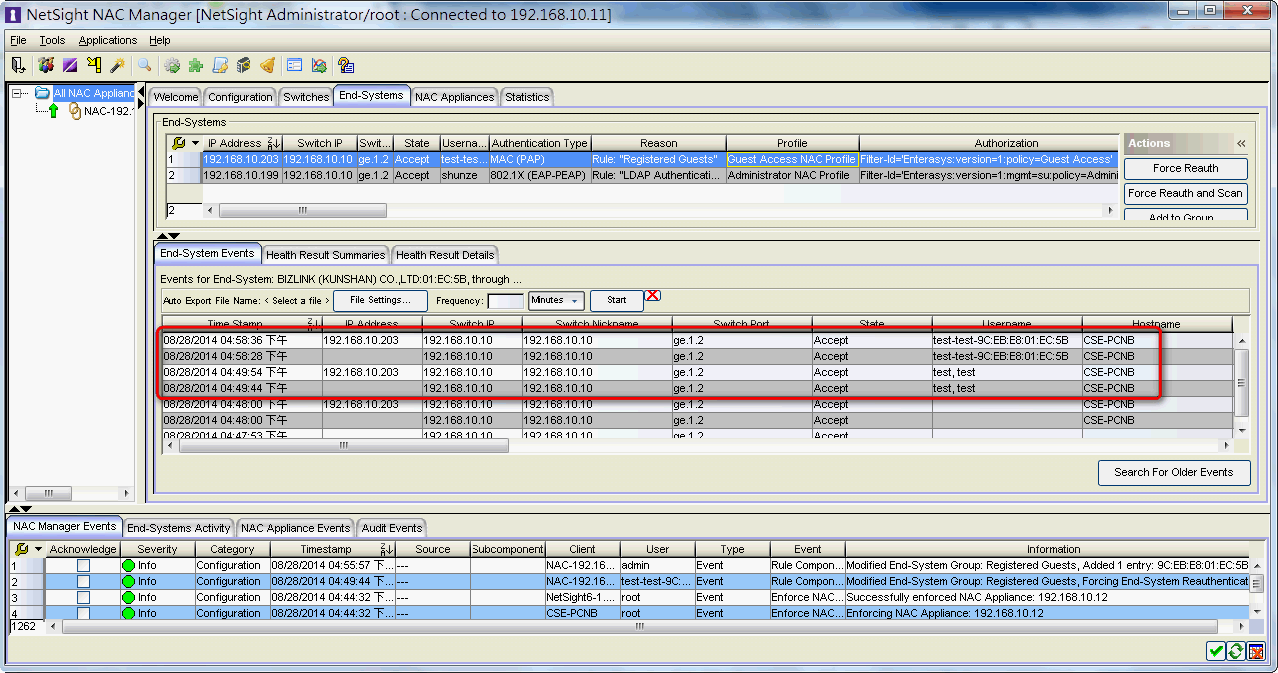Click the blue list panel toolbar icon
Viewport: 1278px width, 673px height.
pos(295,65)
